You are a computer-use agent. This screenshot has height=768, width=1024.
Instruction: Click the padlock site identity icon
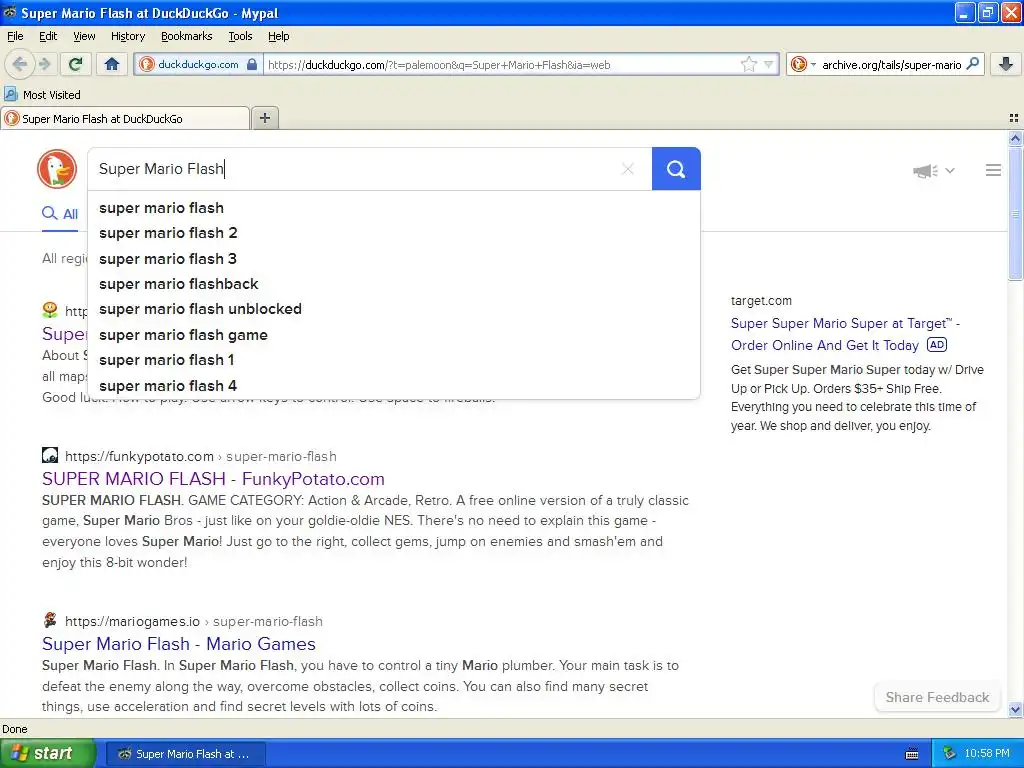pyautogui.click(x=252, y=65)
